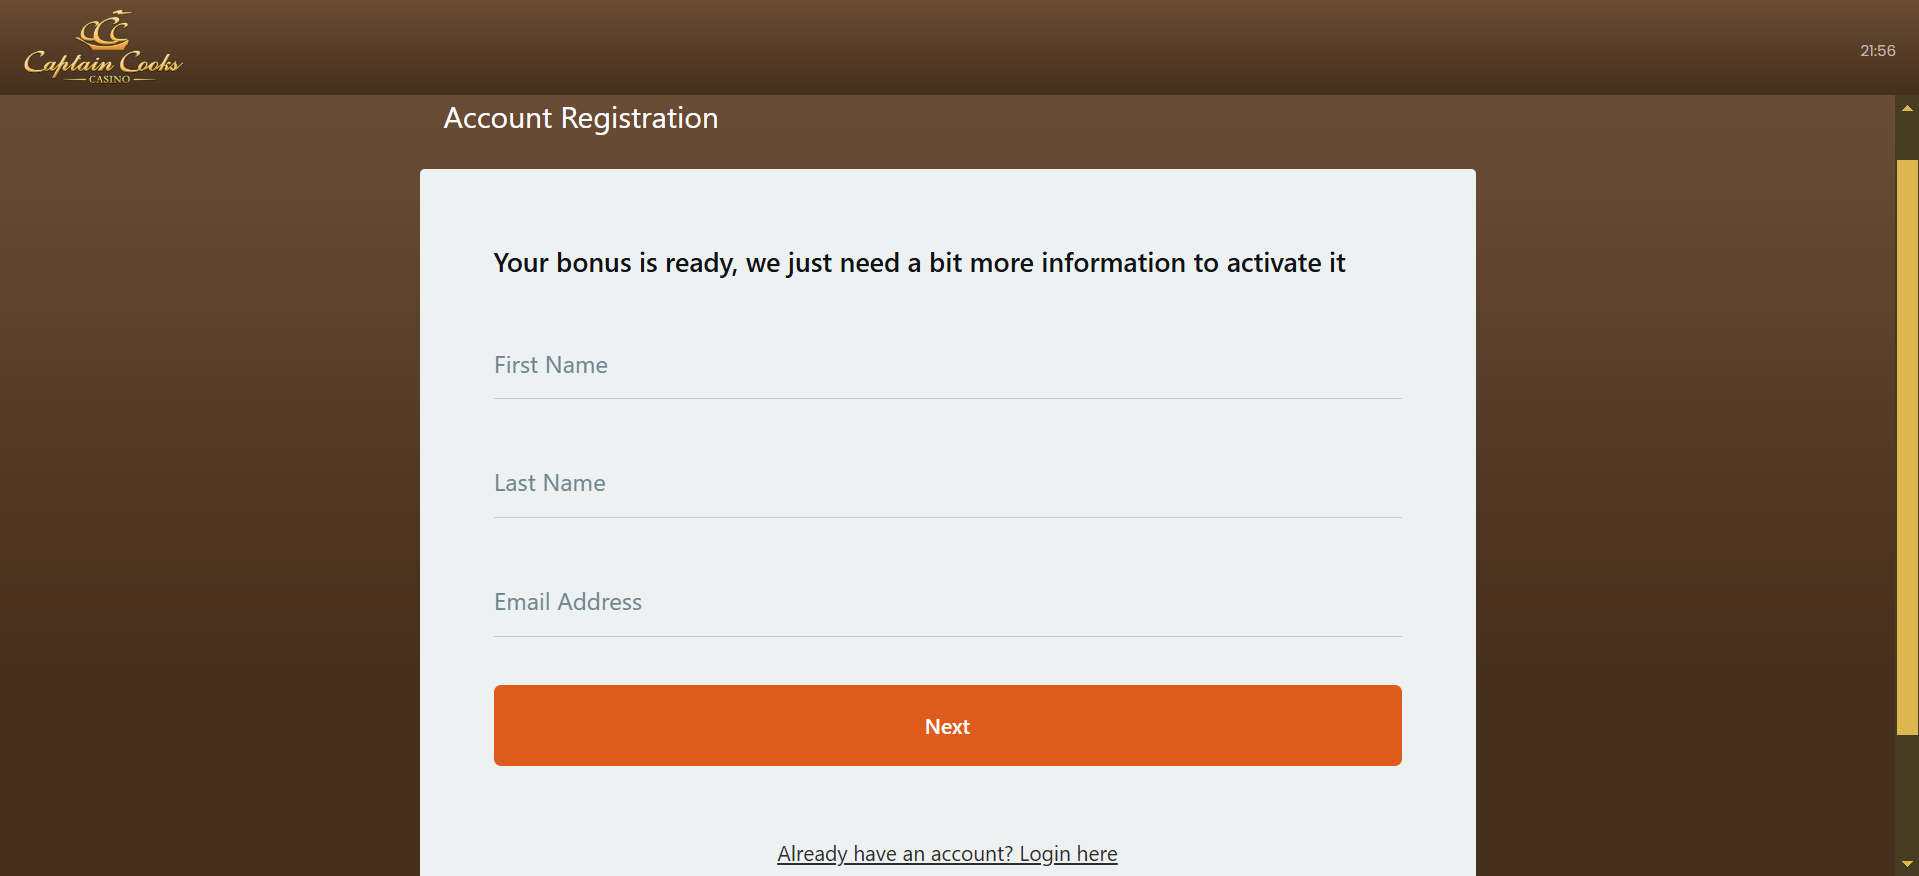Click the Captain Cooks ship emblem
Screen dimensions: 1919x876
click(x=105, y=29)
